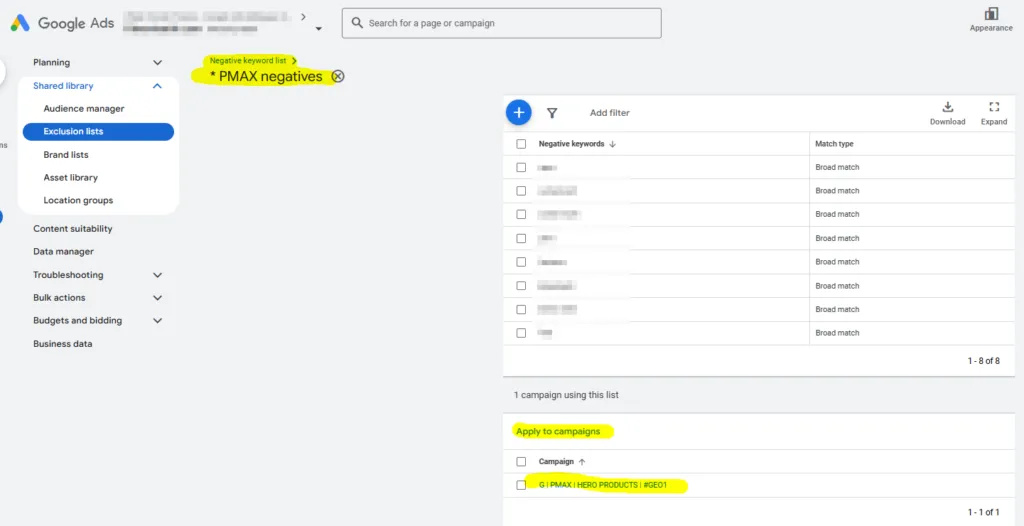Open the filter funnel icon
Image resolution: width=1024 pixels, height=526 pixels.
[x=552, y=113]
